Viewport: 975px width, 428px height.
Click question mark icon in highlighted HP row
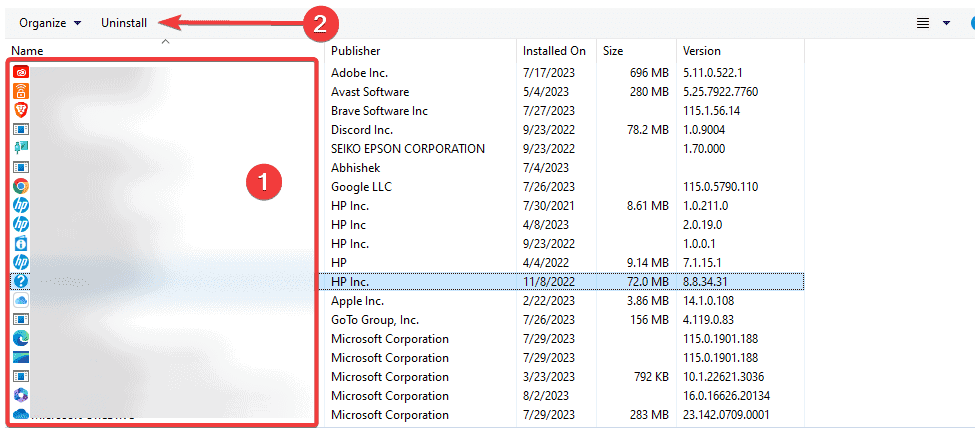[x=21, y=281]
